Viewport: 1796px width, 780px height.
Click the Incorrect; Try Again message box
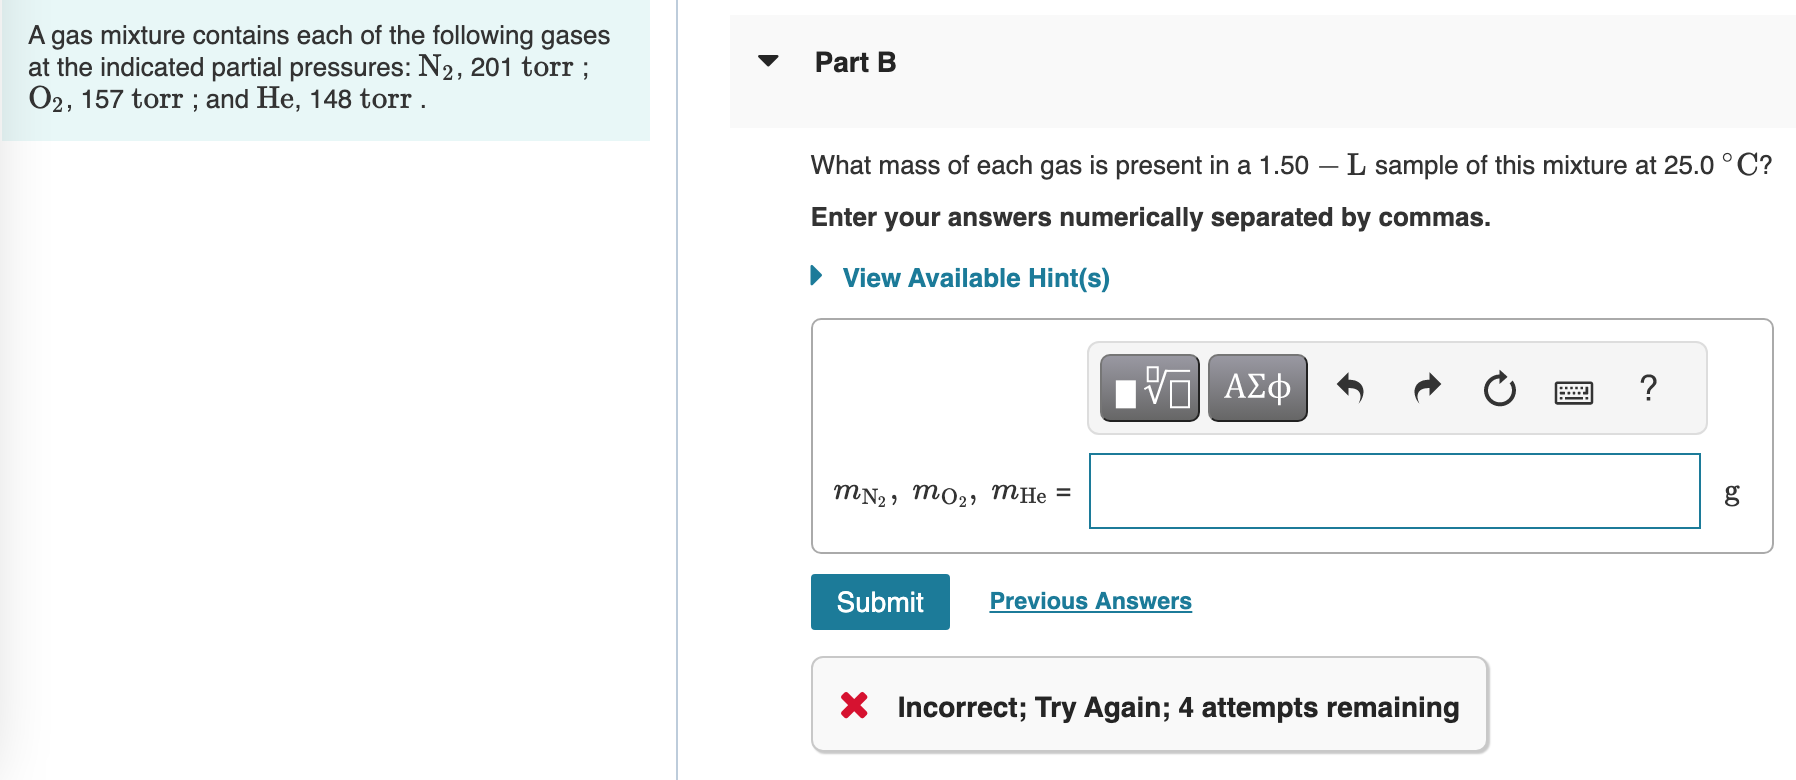[x=1148, y=705]
